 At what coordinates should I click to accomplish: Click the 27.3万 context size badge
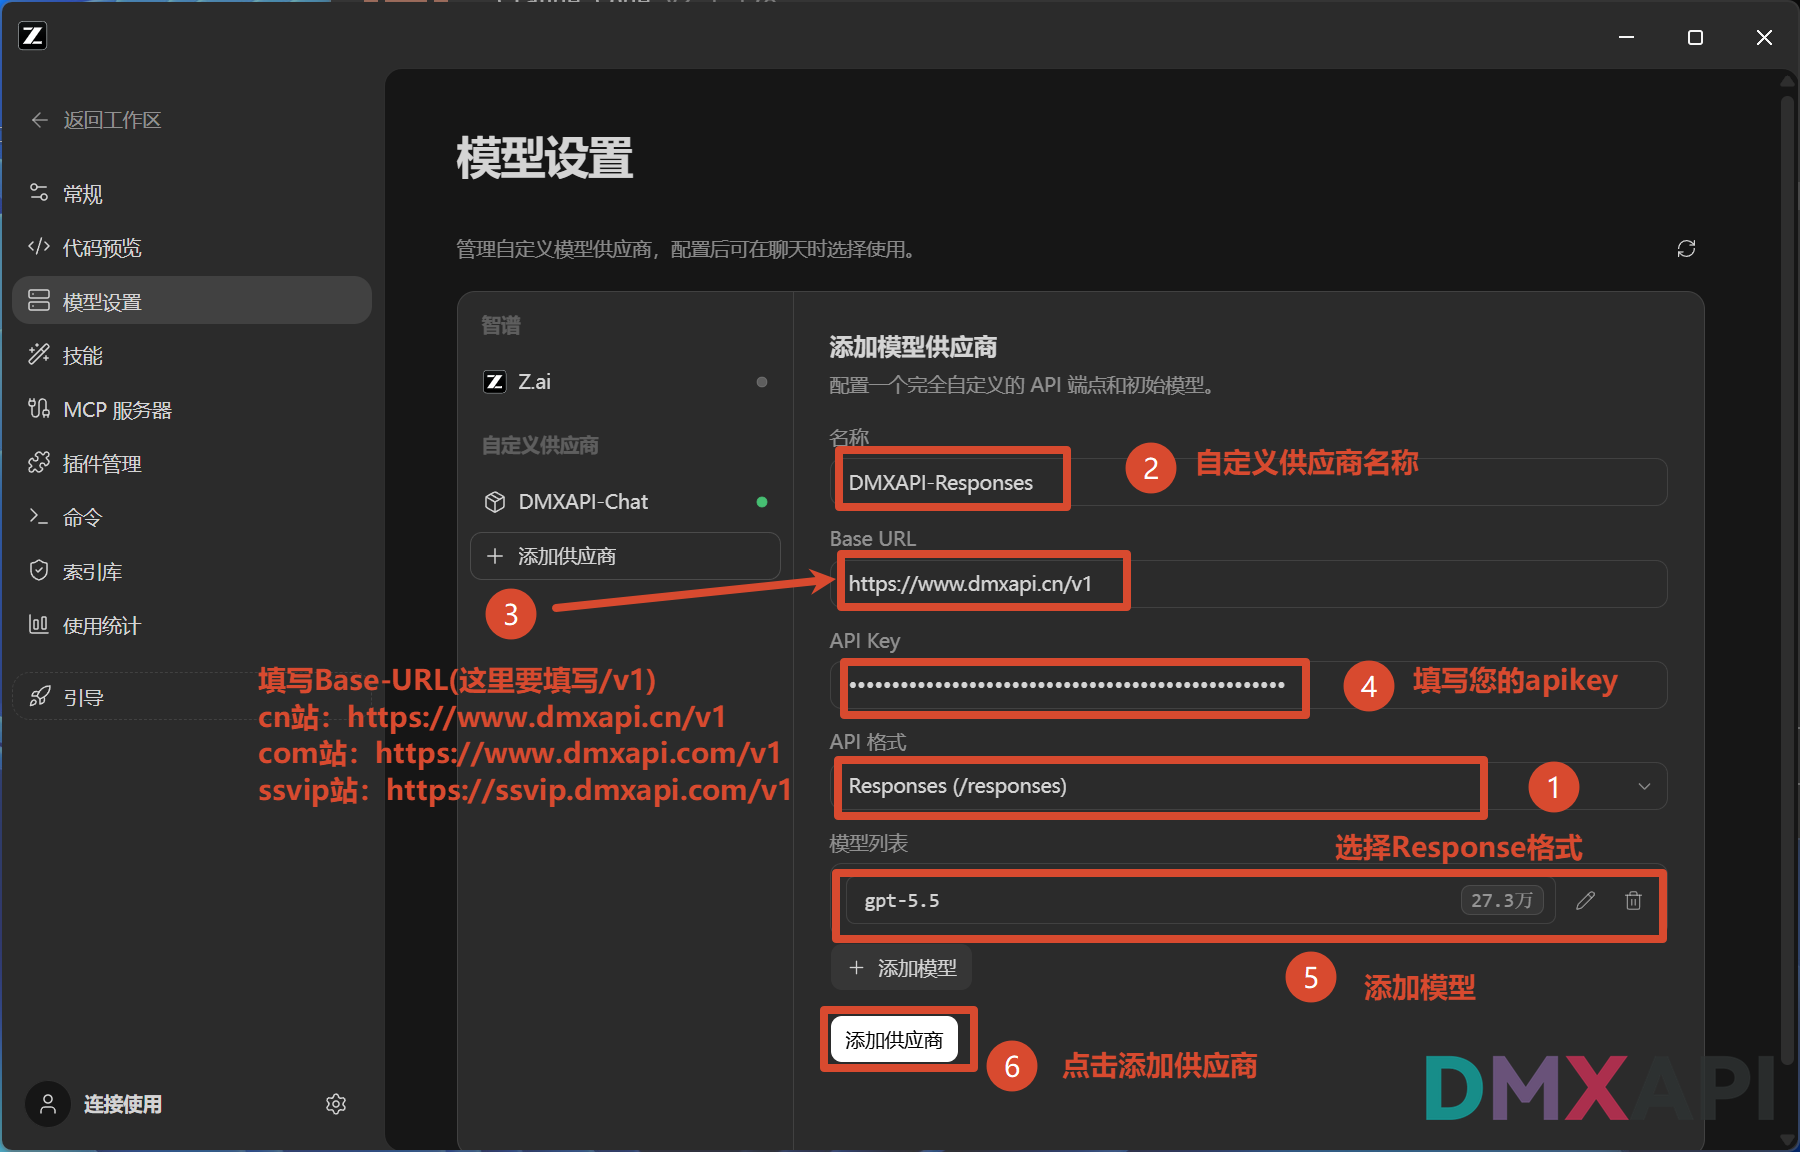pos(1502,901)
